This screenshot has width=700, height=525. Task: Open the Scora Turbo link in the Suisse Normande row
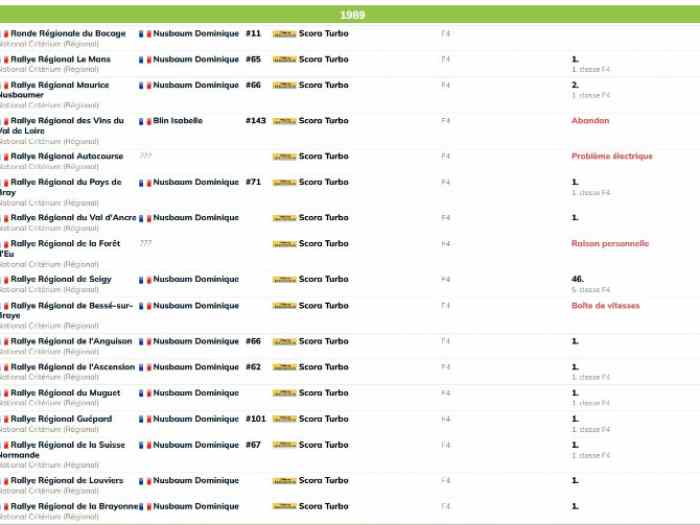coord(323,445)
